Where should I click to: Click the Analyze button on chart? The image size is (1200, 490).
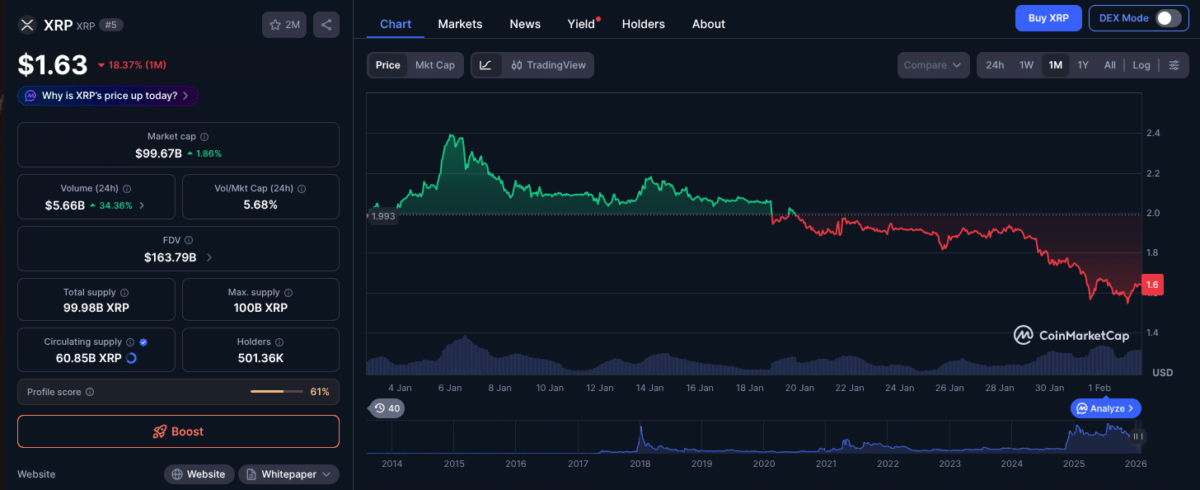point(1106,408)
